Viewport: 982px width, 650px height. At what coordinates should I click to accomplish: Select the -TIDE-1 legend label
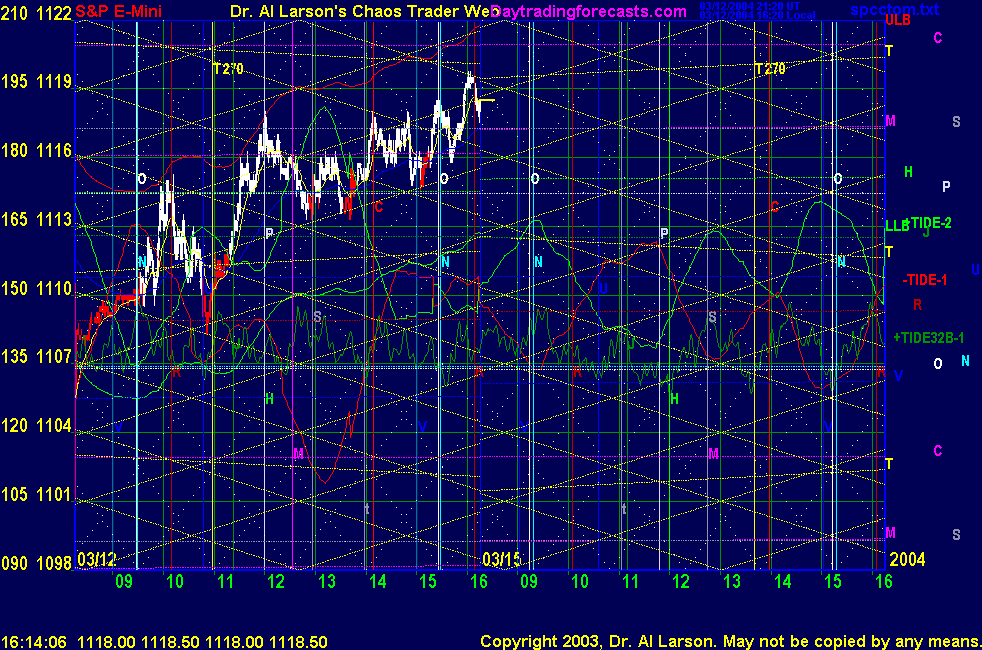(x=925, y=280)
